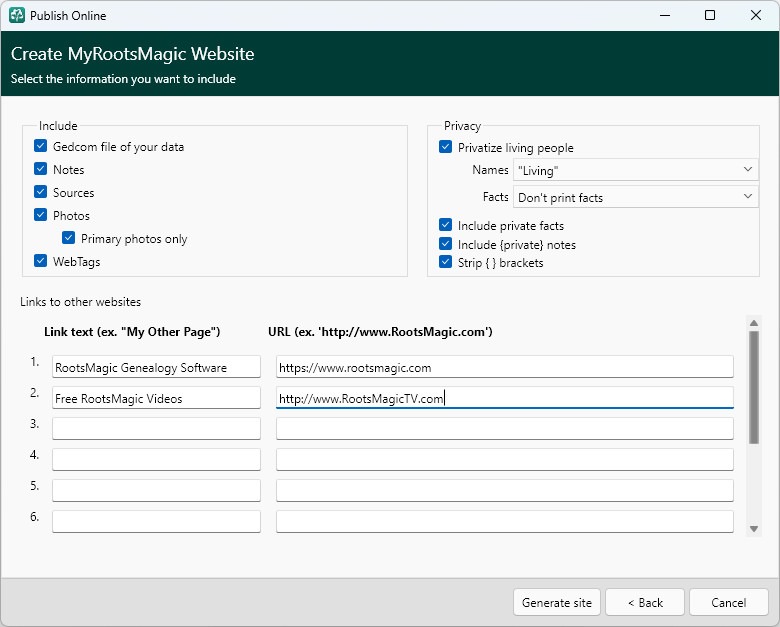This screenshot has height=627, width=780.
Task: Maximize the Publish Online window
Action: point(710,15)
